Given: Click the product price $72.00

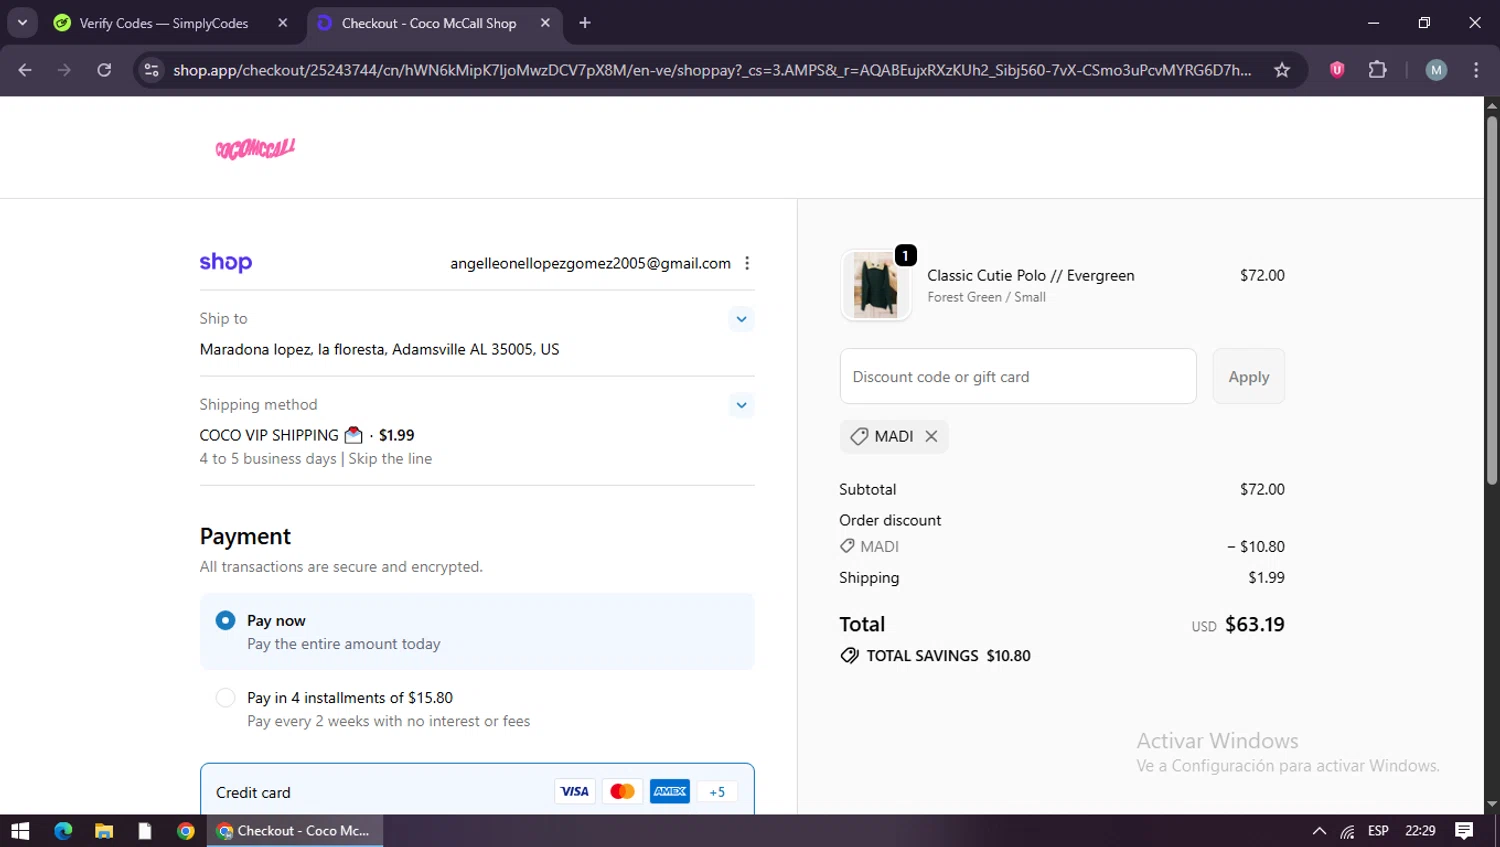Looking at the screenshot, I should (x=1262, y=275).
